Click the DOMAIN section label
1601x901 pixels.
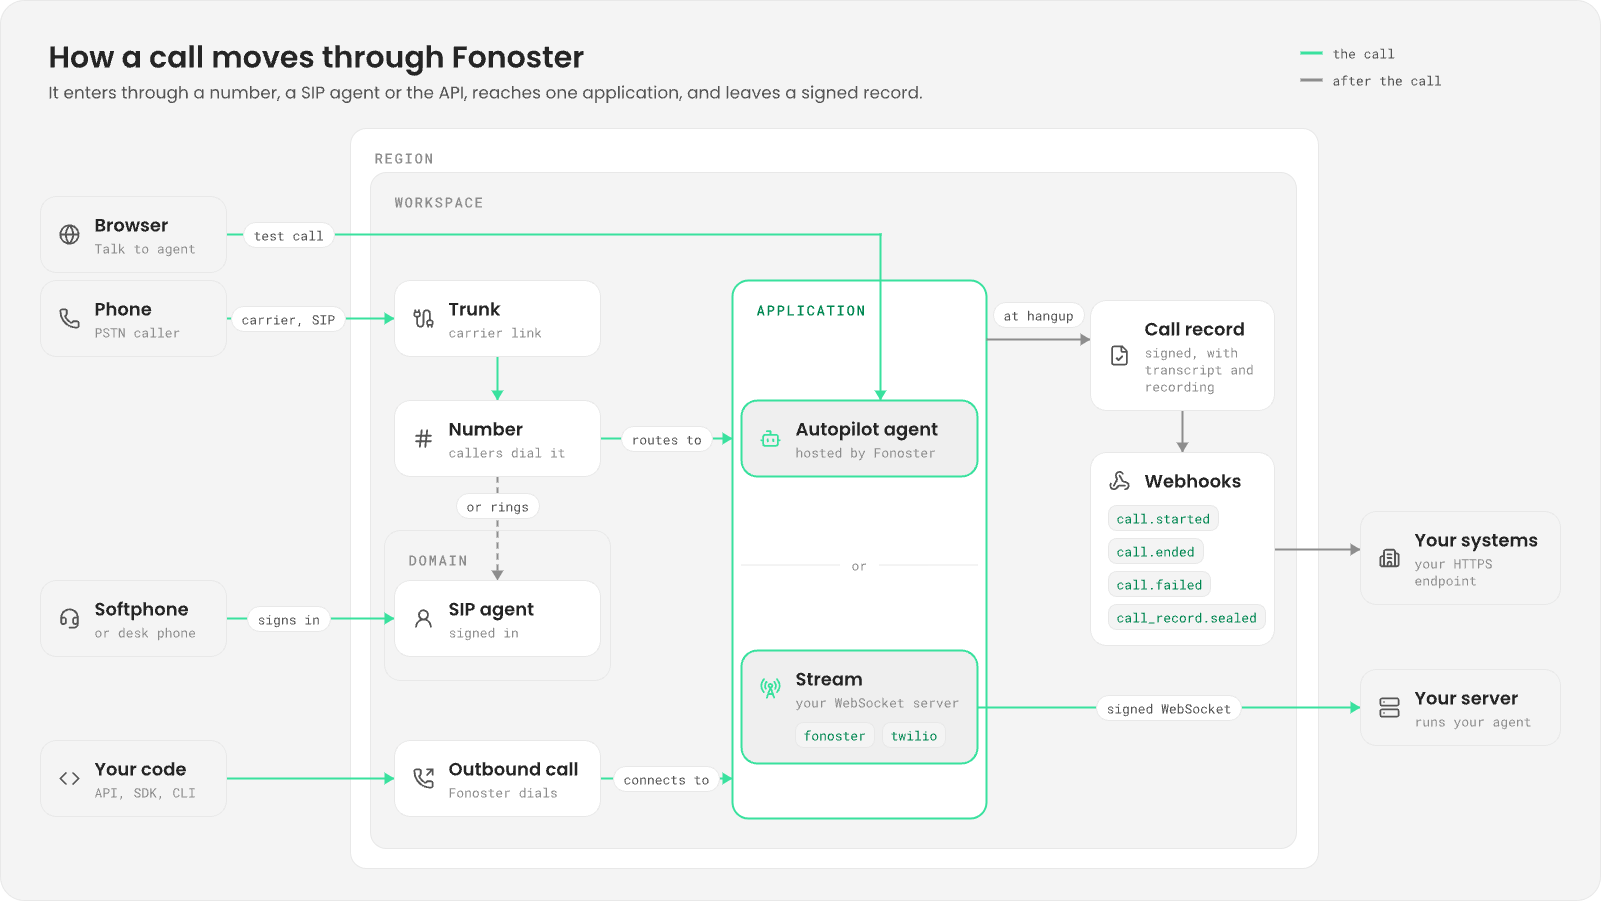pos(438,561)
